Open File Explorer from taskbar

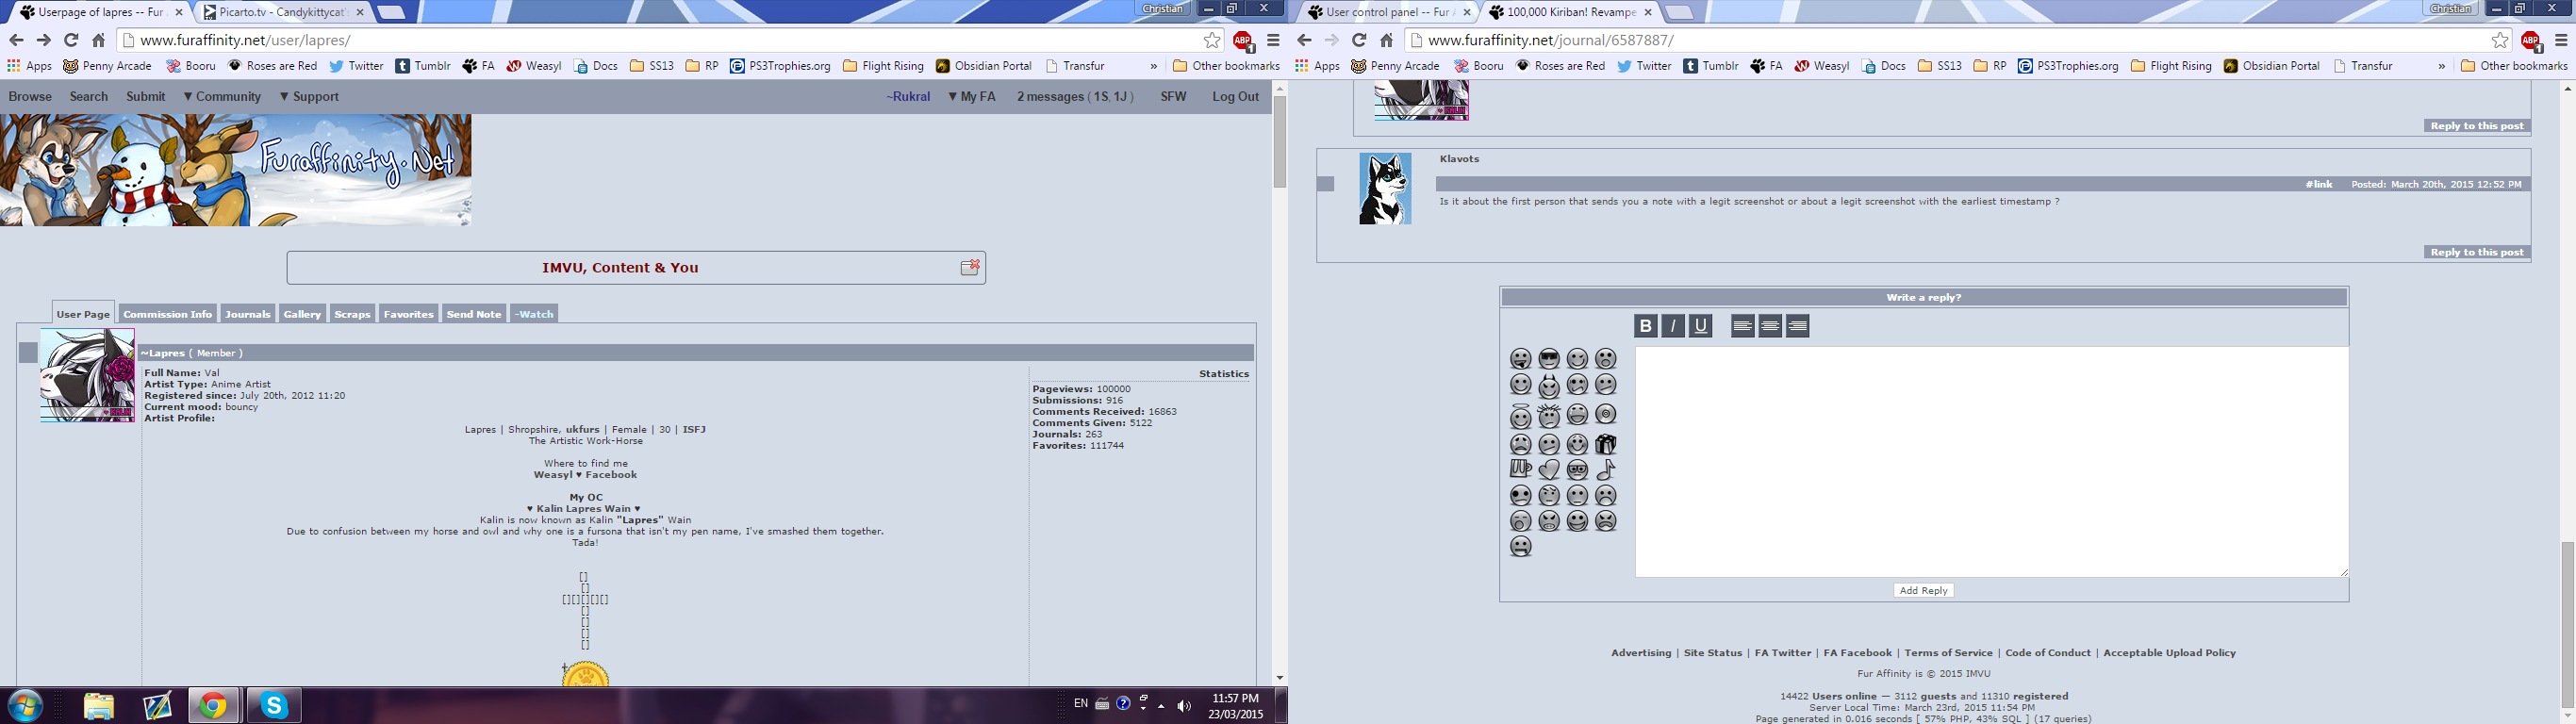[x=98, y=706]
